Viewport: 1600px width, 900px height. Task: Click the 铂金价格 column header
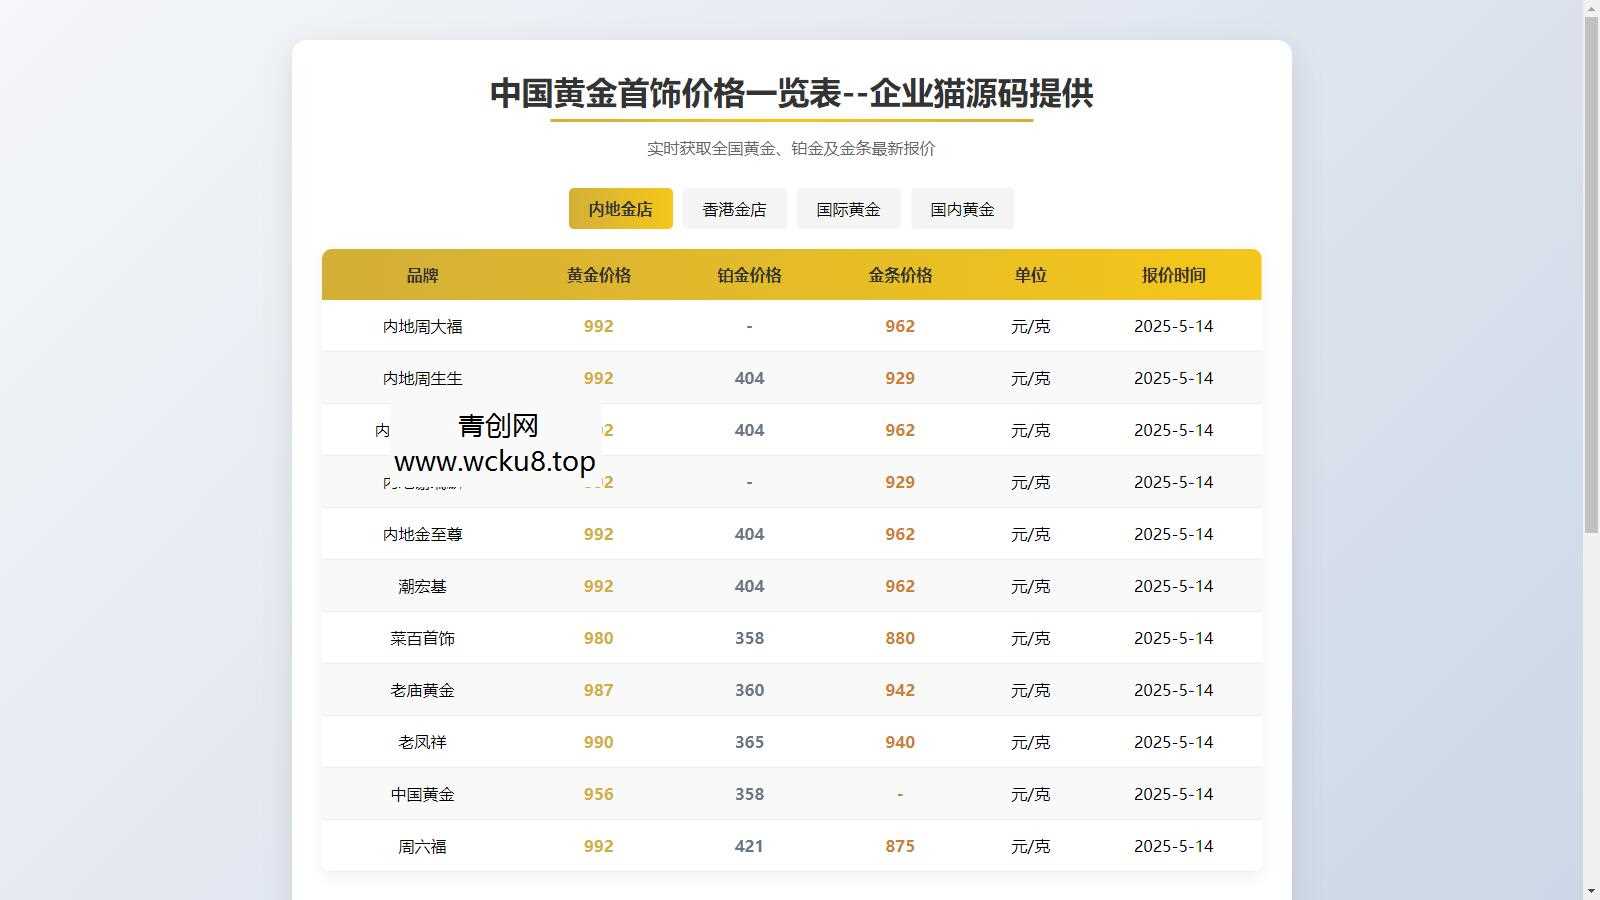[748, 275]
